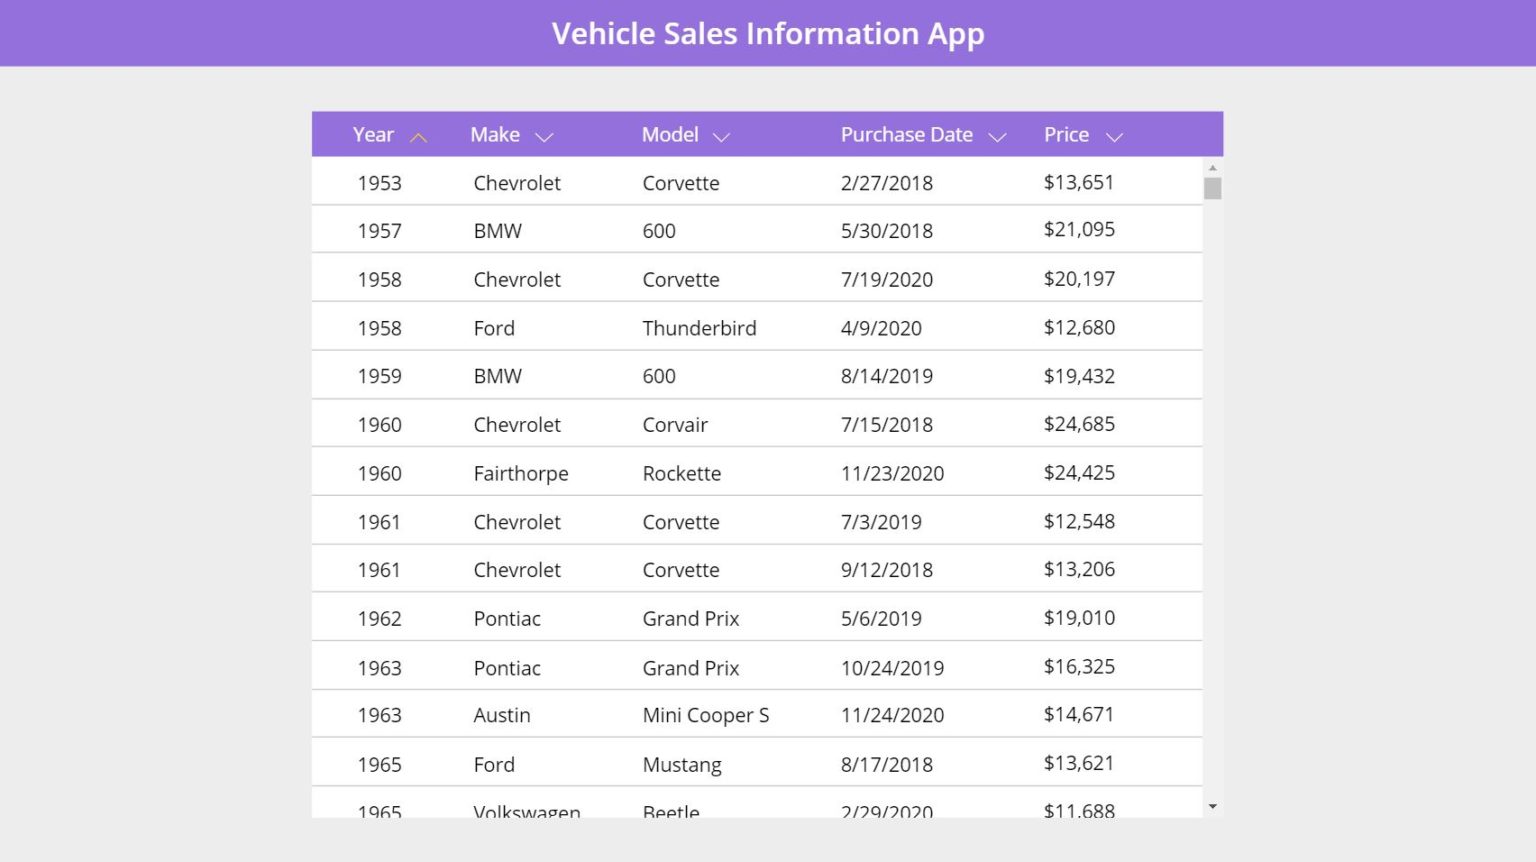Click the vertical scrollbar thumb
This screenshot has height=862, width=1536.
[x=1213, y=189]
